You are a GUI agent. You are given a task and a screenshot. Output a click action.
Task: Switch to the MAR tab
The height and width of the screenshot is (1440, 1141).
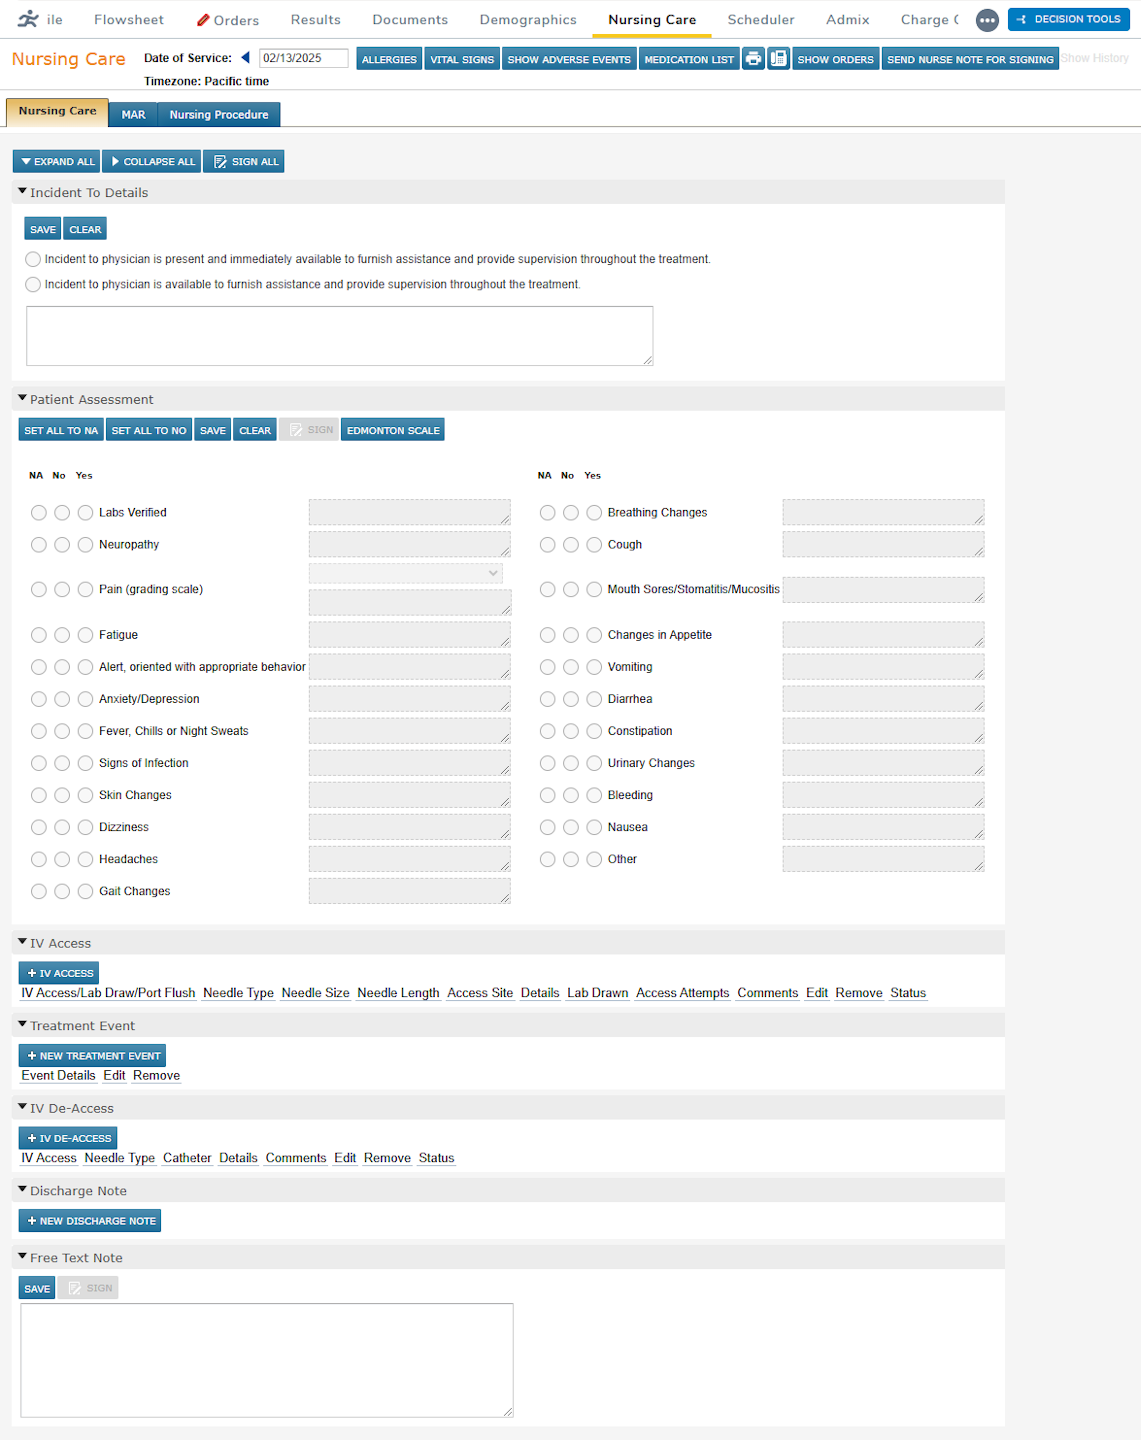(x=132, y=114)
